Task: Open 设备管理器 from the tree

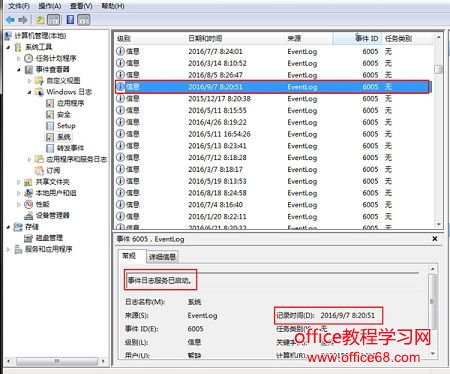Action: coord(52,215)
